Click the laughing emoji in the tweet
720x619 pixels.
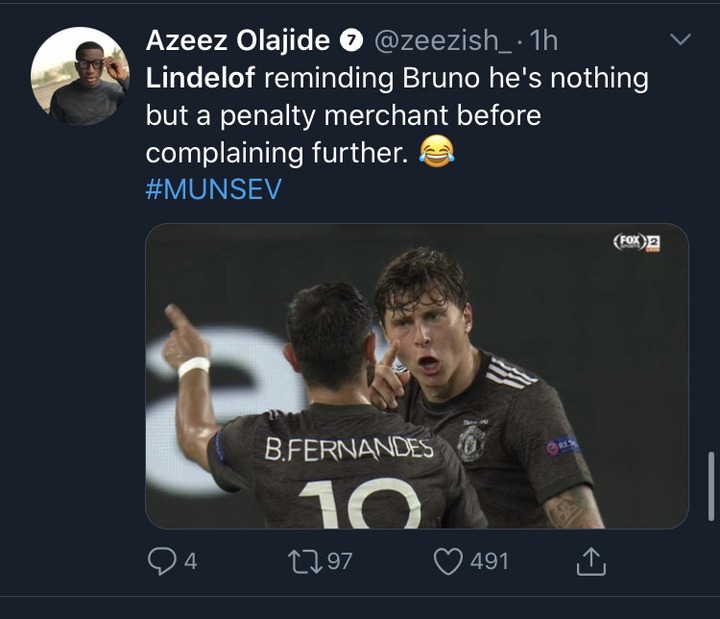[436, 153]
